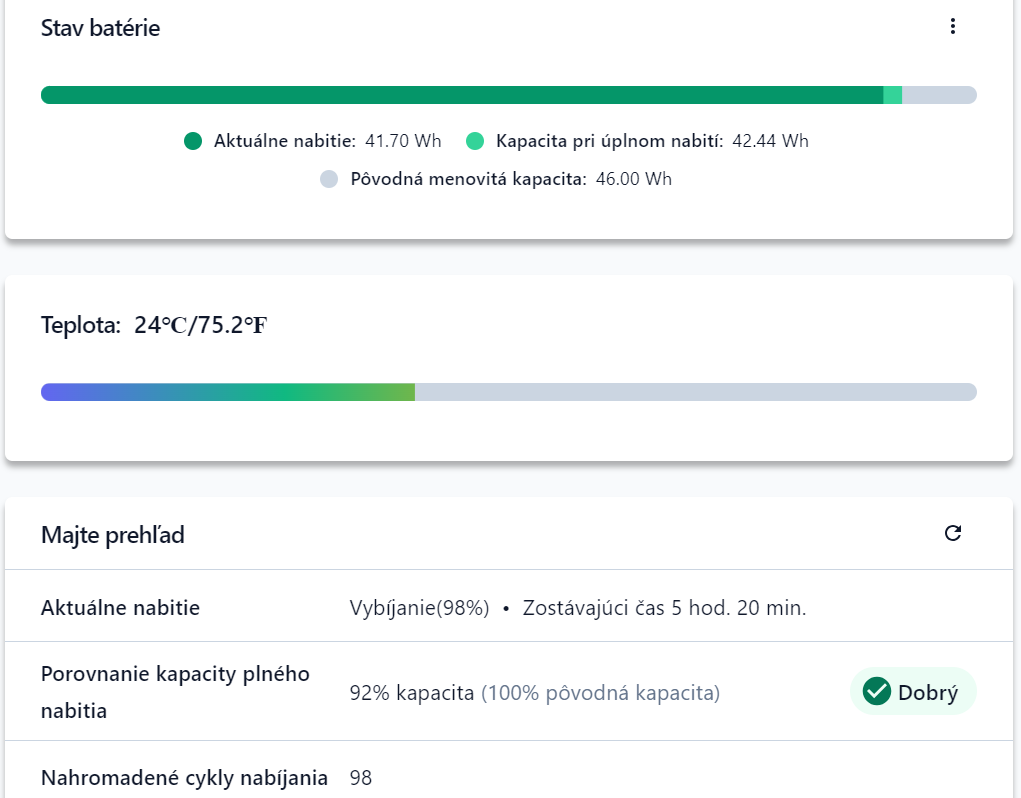Click the Dobrý status badge
The image size is (1021, 798).
pos(912,691)
